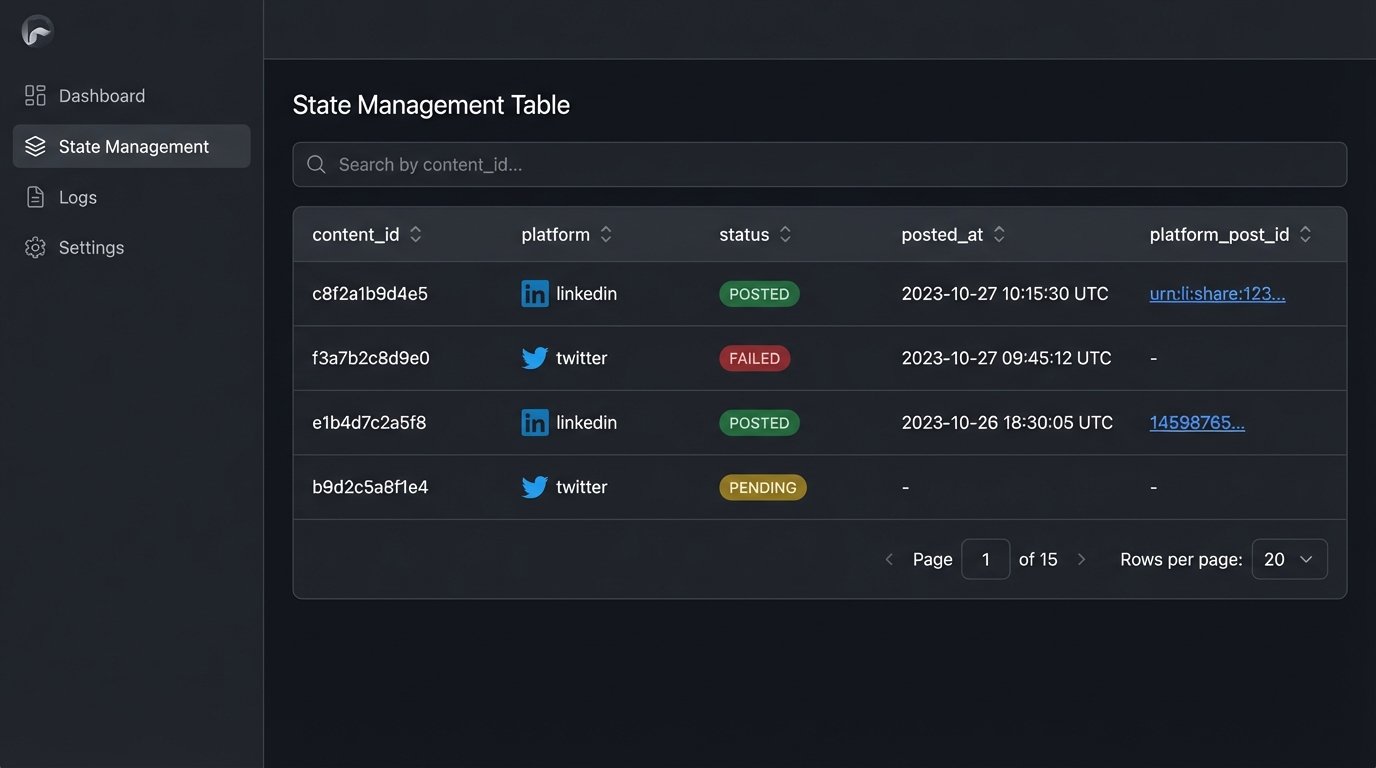Go to the next page arrow
The width and height of the screenshot is (1376, 768).
coord(1081,560)
